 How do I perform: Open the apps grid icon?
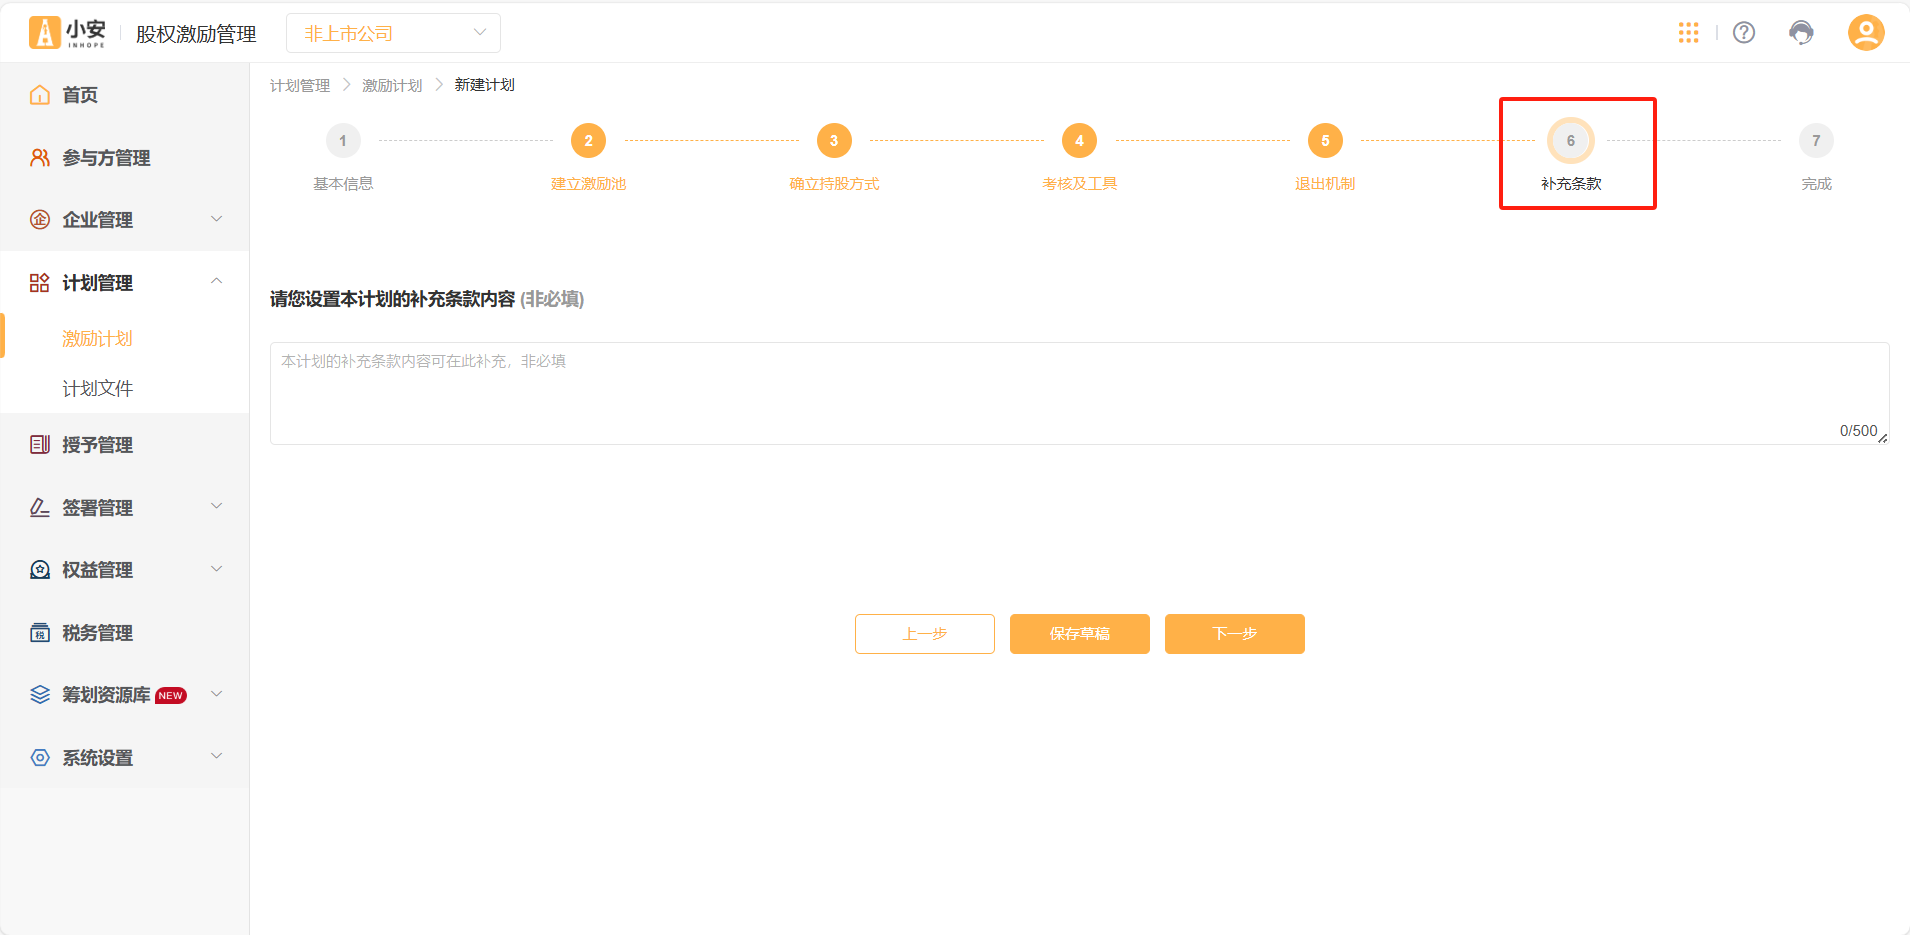click(1689, 33)
